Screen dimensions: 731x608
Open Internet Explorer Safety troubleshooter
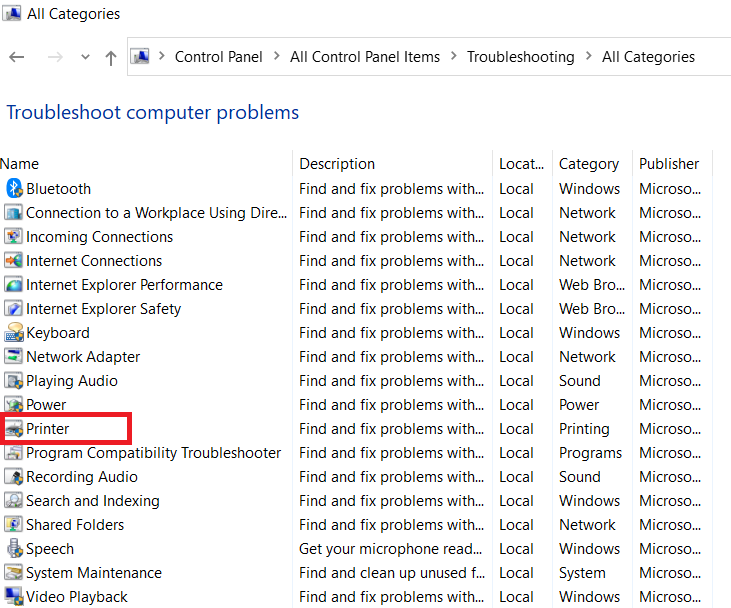103,309
